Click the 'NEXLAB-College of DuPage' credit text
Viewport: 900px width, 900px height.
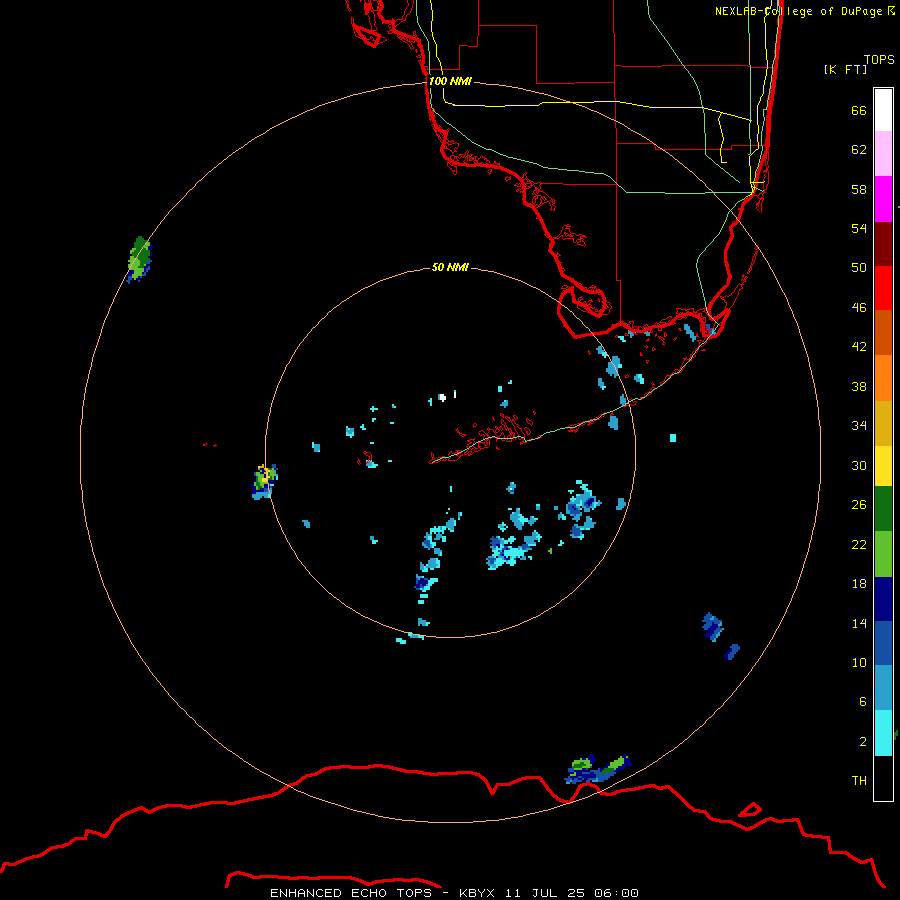[x=799, y=11]
